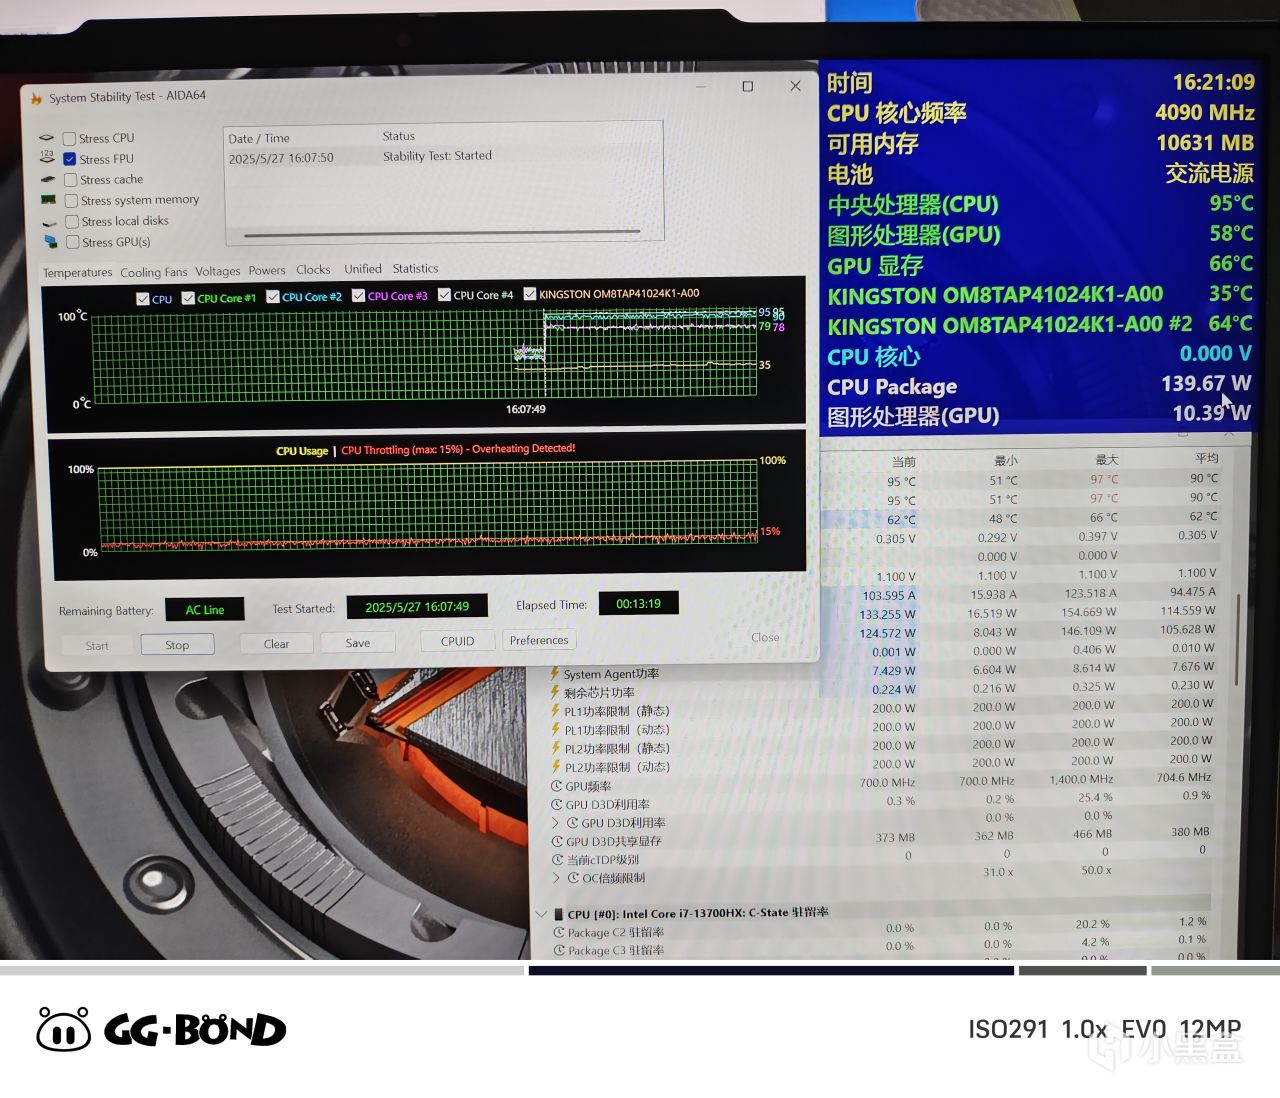1280x1098 pixels.
Task: Tick the Stress system memory checkbox
Action: [72, 200]
